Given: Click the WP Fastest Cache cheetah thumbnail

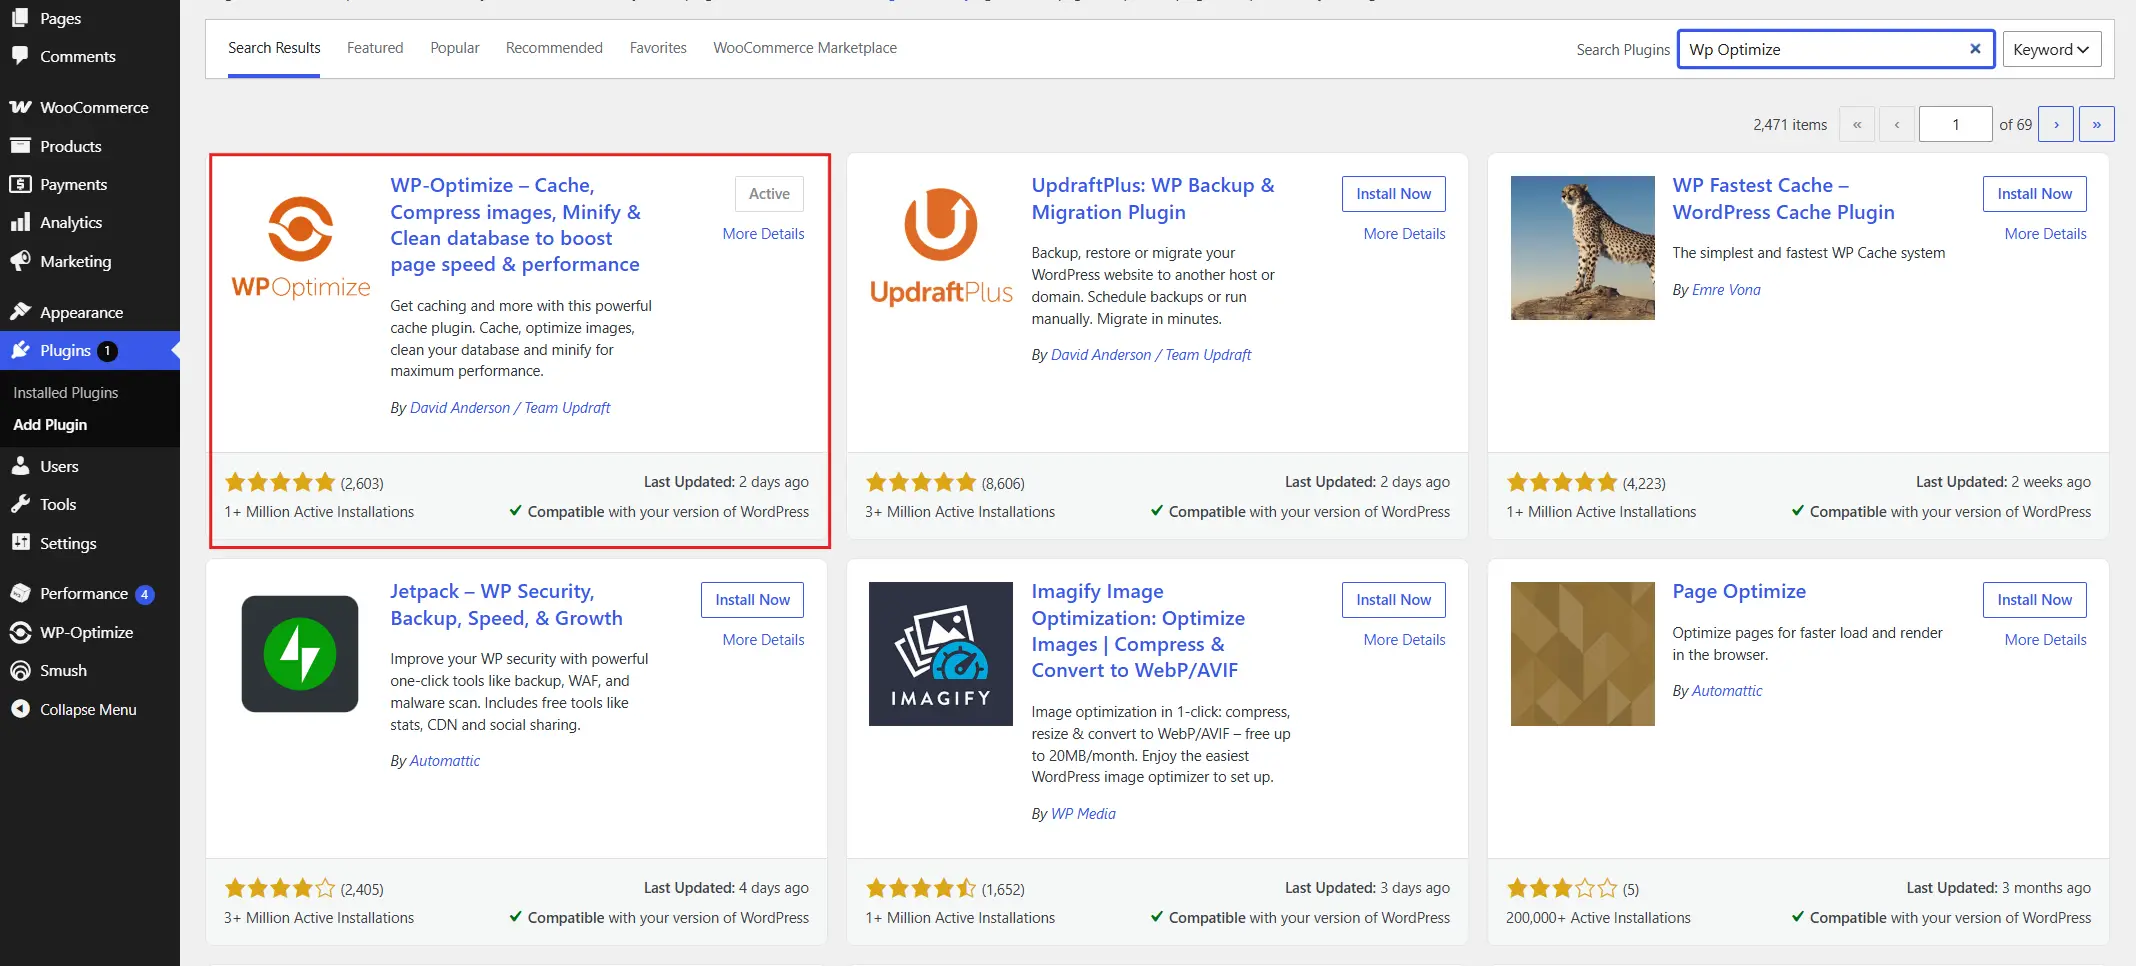Looking at the screenshot, I should tap(1582, 248).
